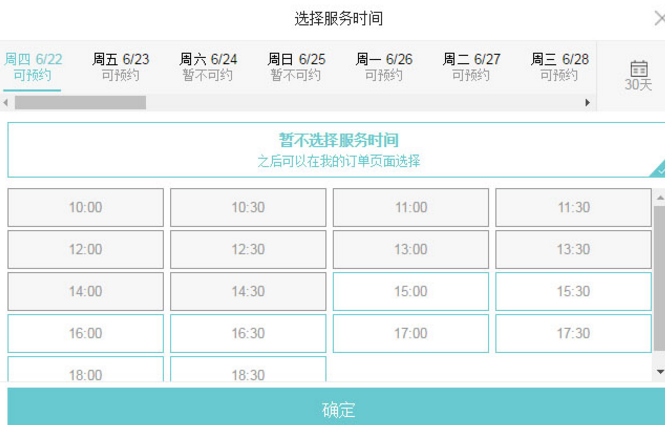Select the 暂不选择服务时间 option
The image size is (665, 425).
tap(338, 150)
